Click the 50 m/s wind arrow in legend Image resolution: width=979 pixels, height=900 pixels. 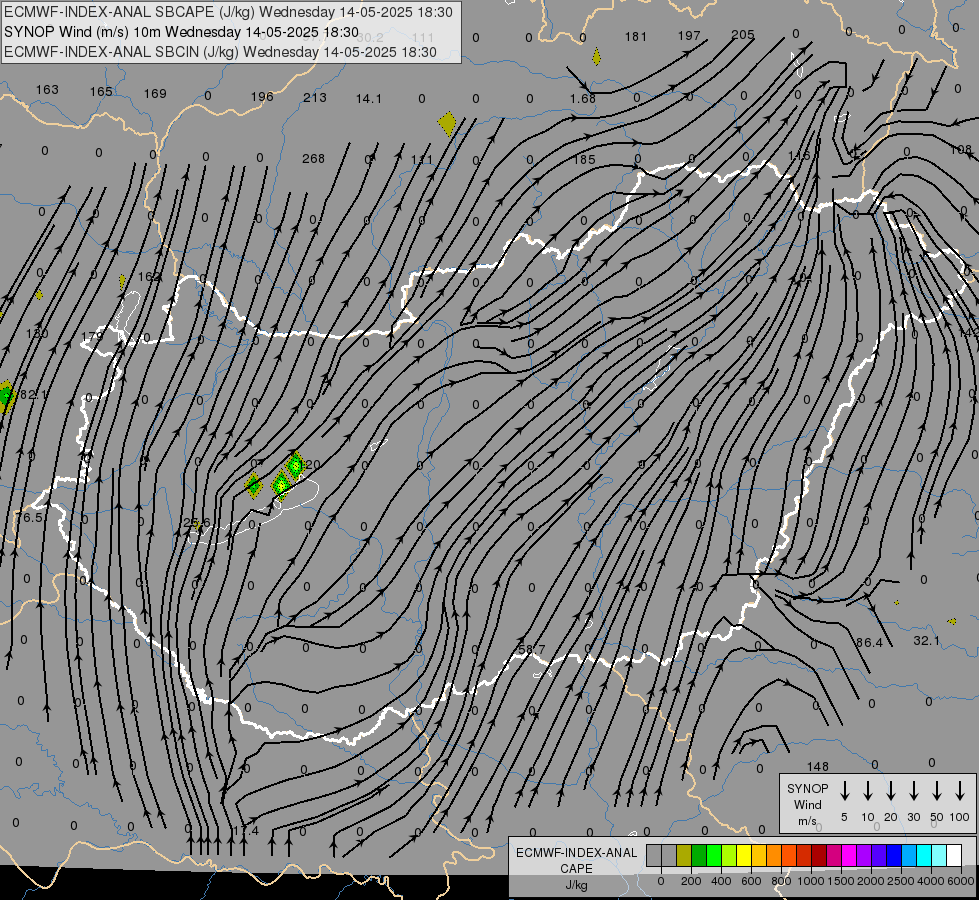[x=937, y=790]
